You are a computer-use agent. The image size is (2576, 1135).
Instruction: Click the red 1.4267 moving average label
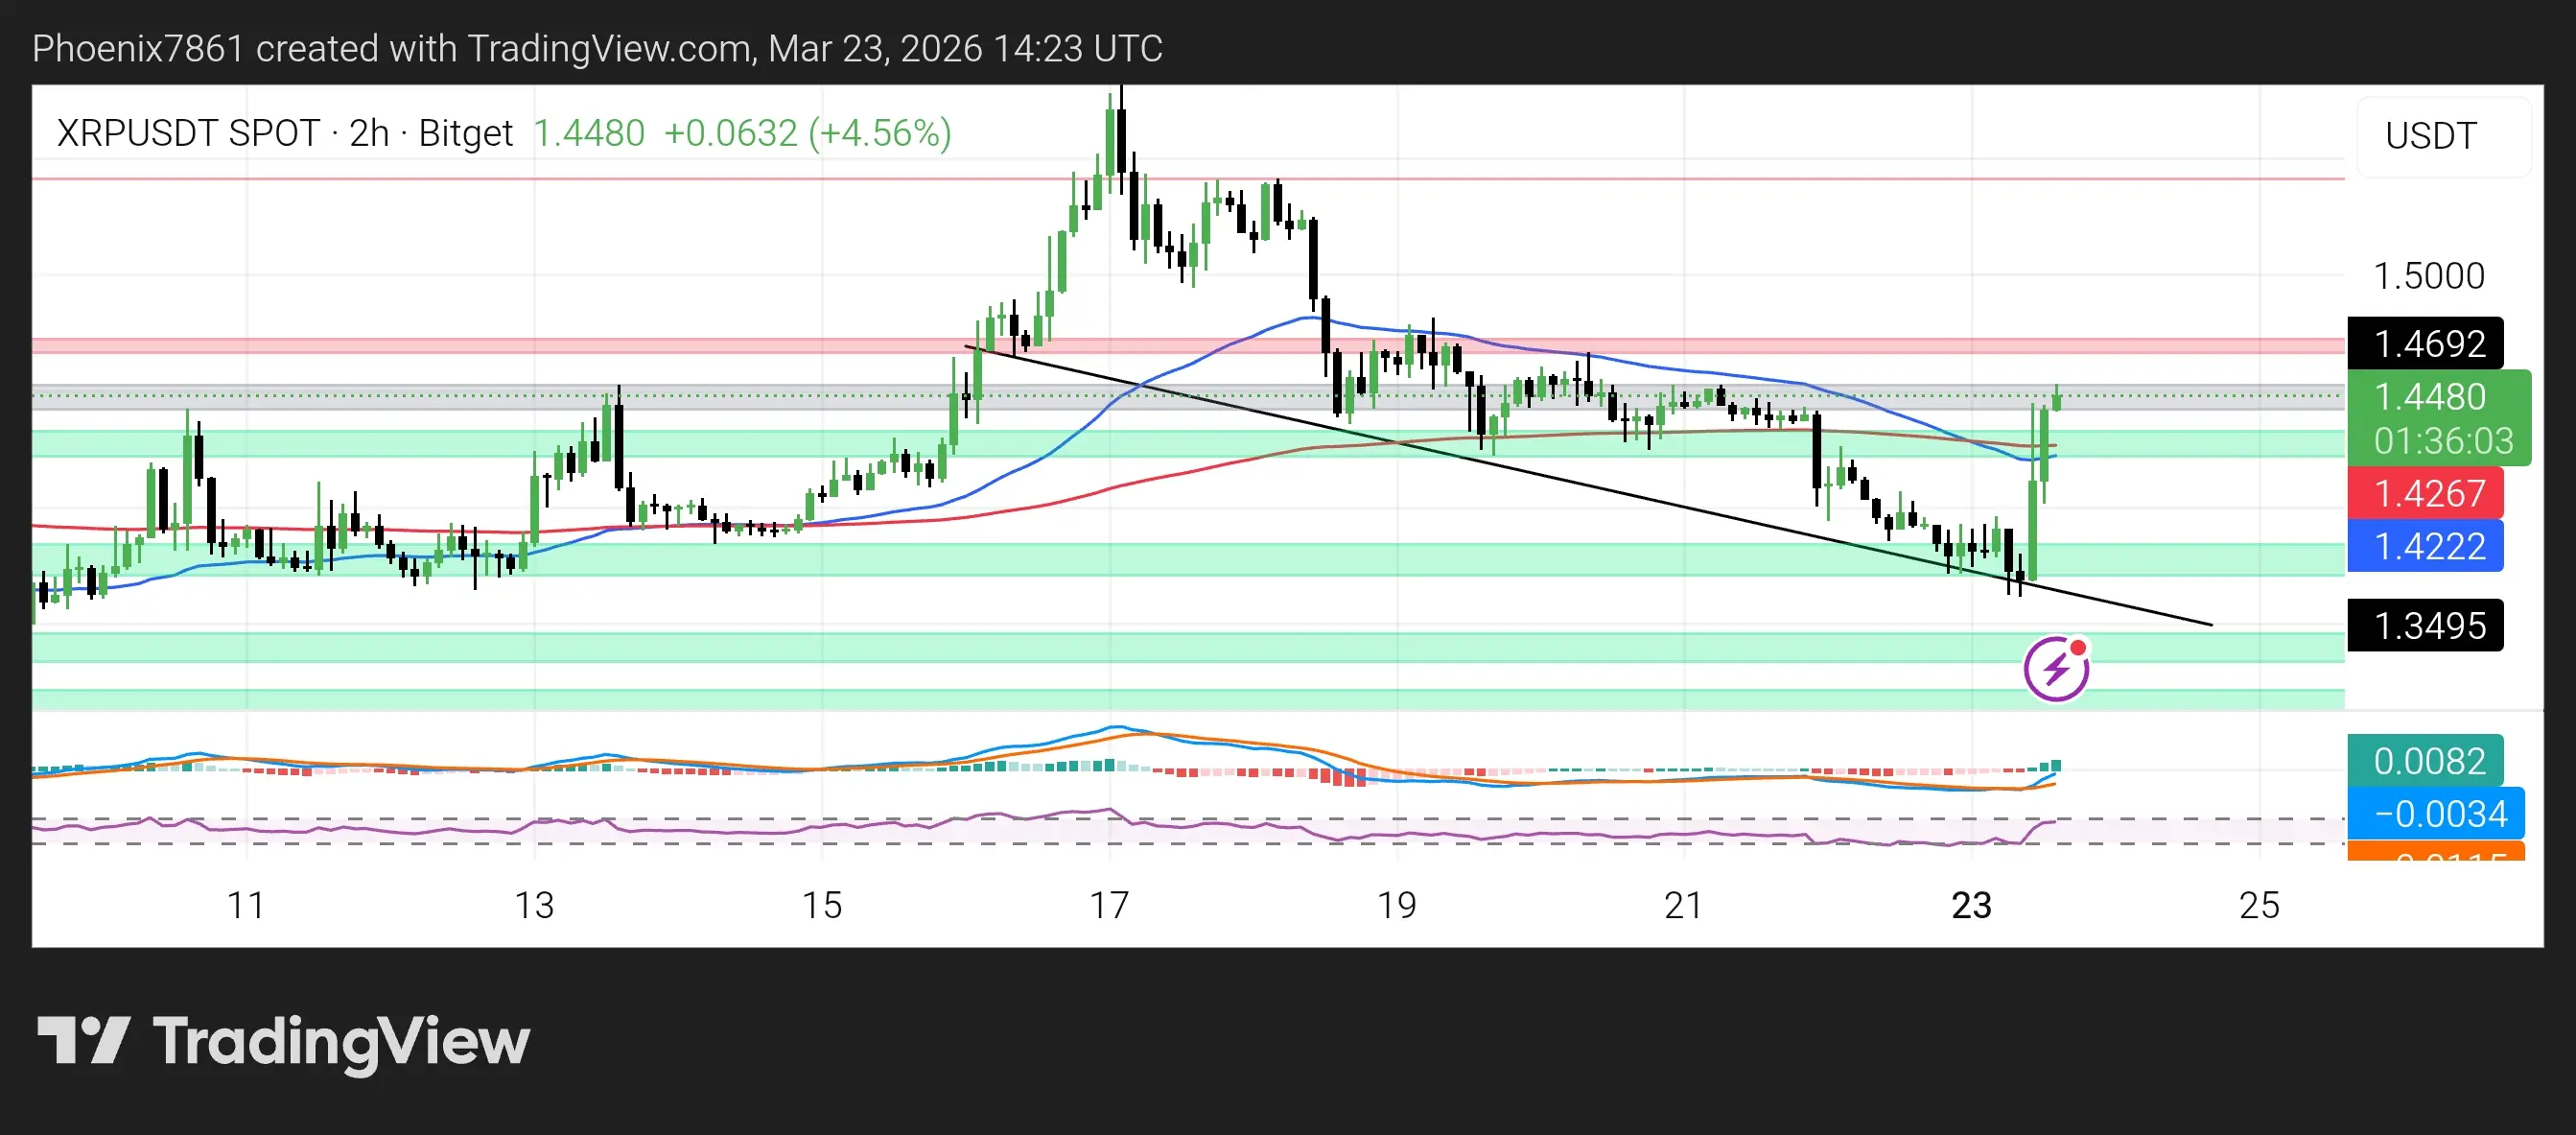click(2427, 493)
